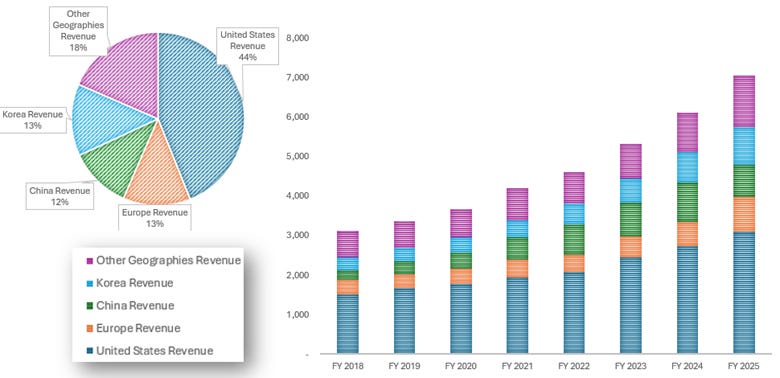Select the FY 2020 United States bar segment

[461, 319]
